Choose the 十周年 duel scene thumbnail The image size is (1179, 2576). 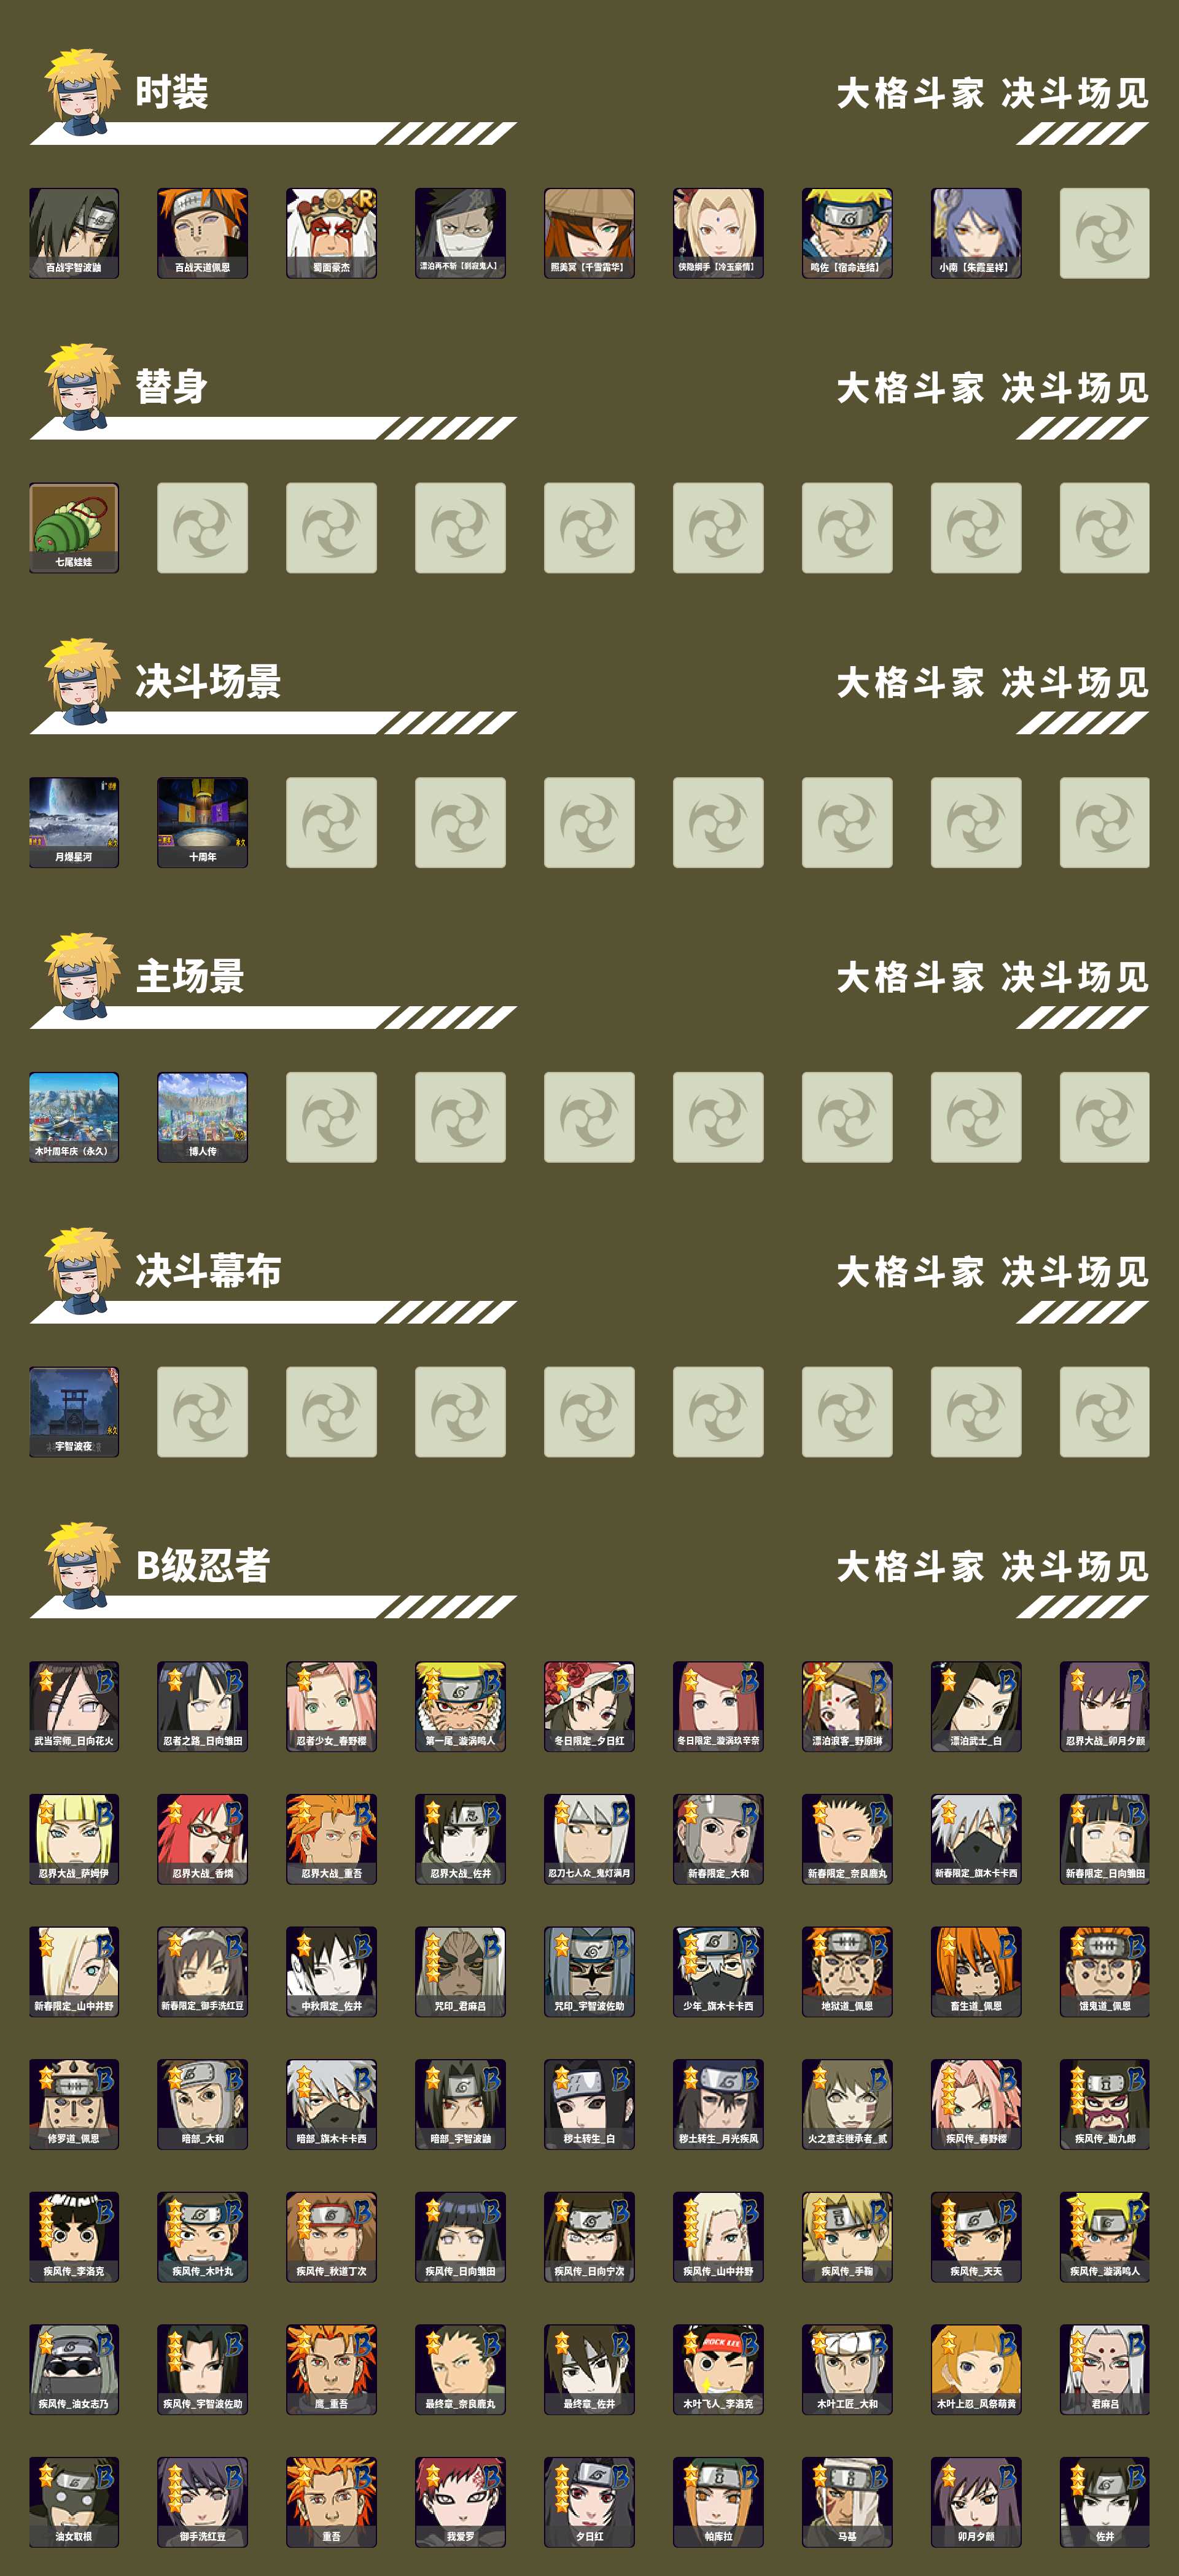202,822
